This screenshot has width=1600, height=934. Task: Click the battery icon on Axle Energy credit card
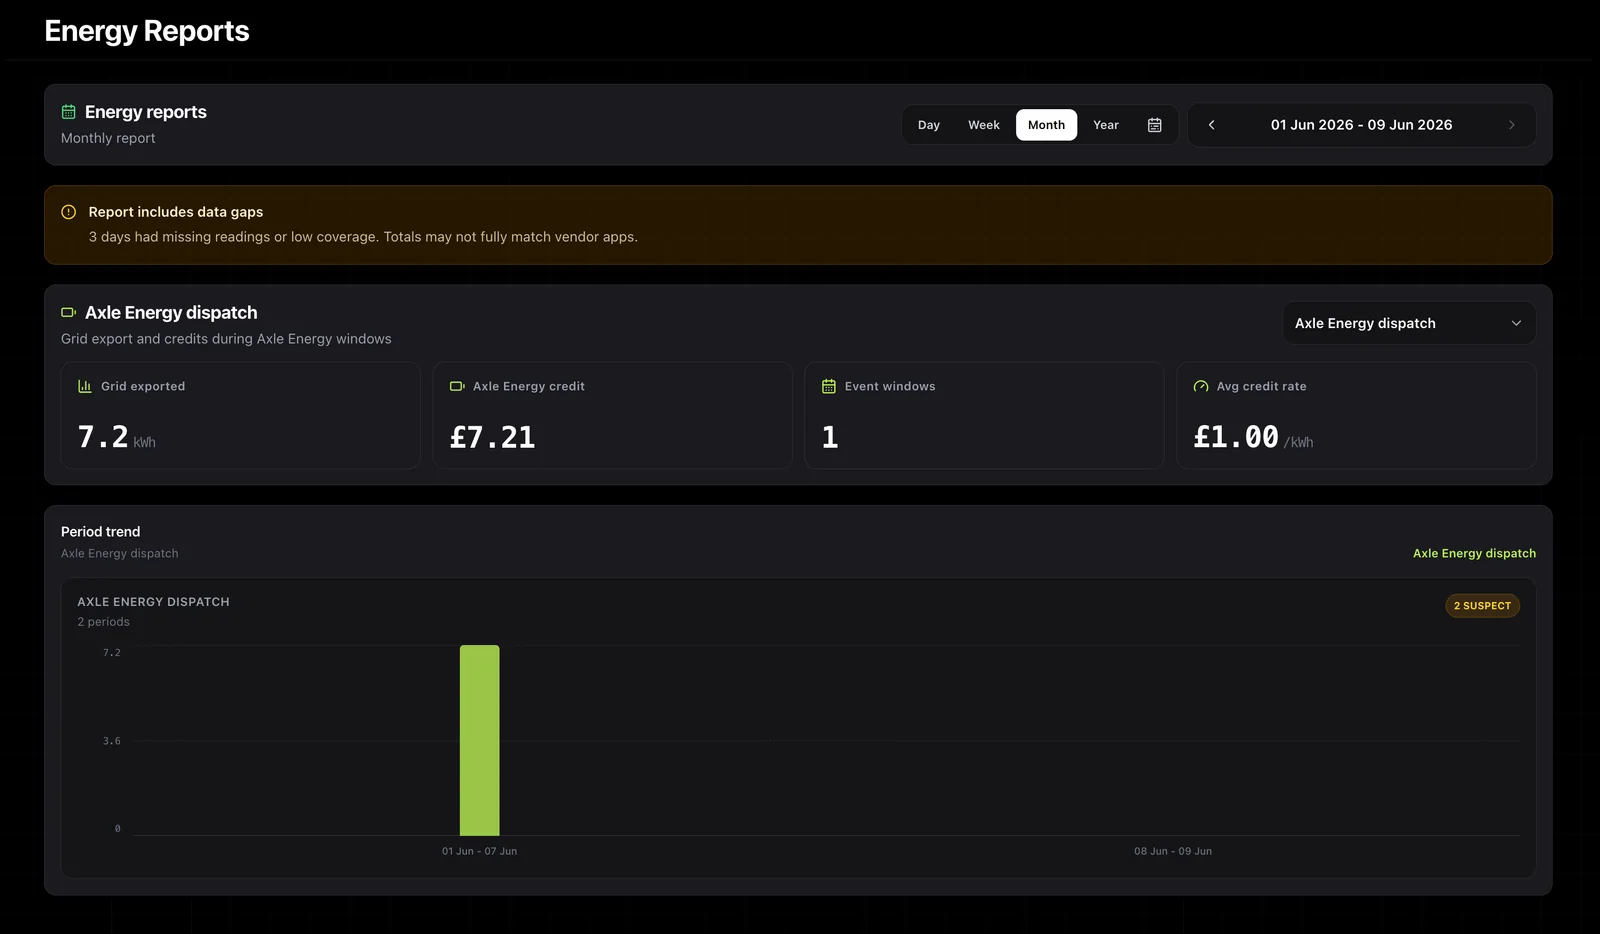[x=457, y=386]
